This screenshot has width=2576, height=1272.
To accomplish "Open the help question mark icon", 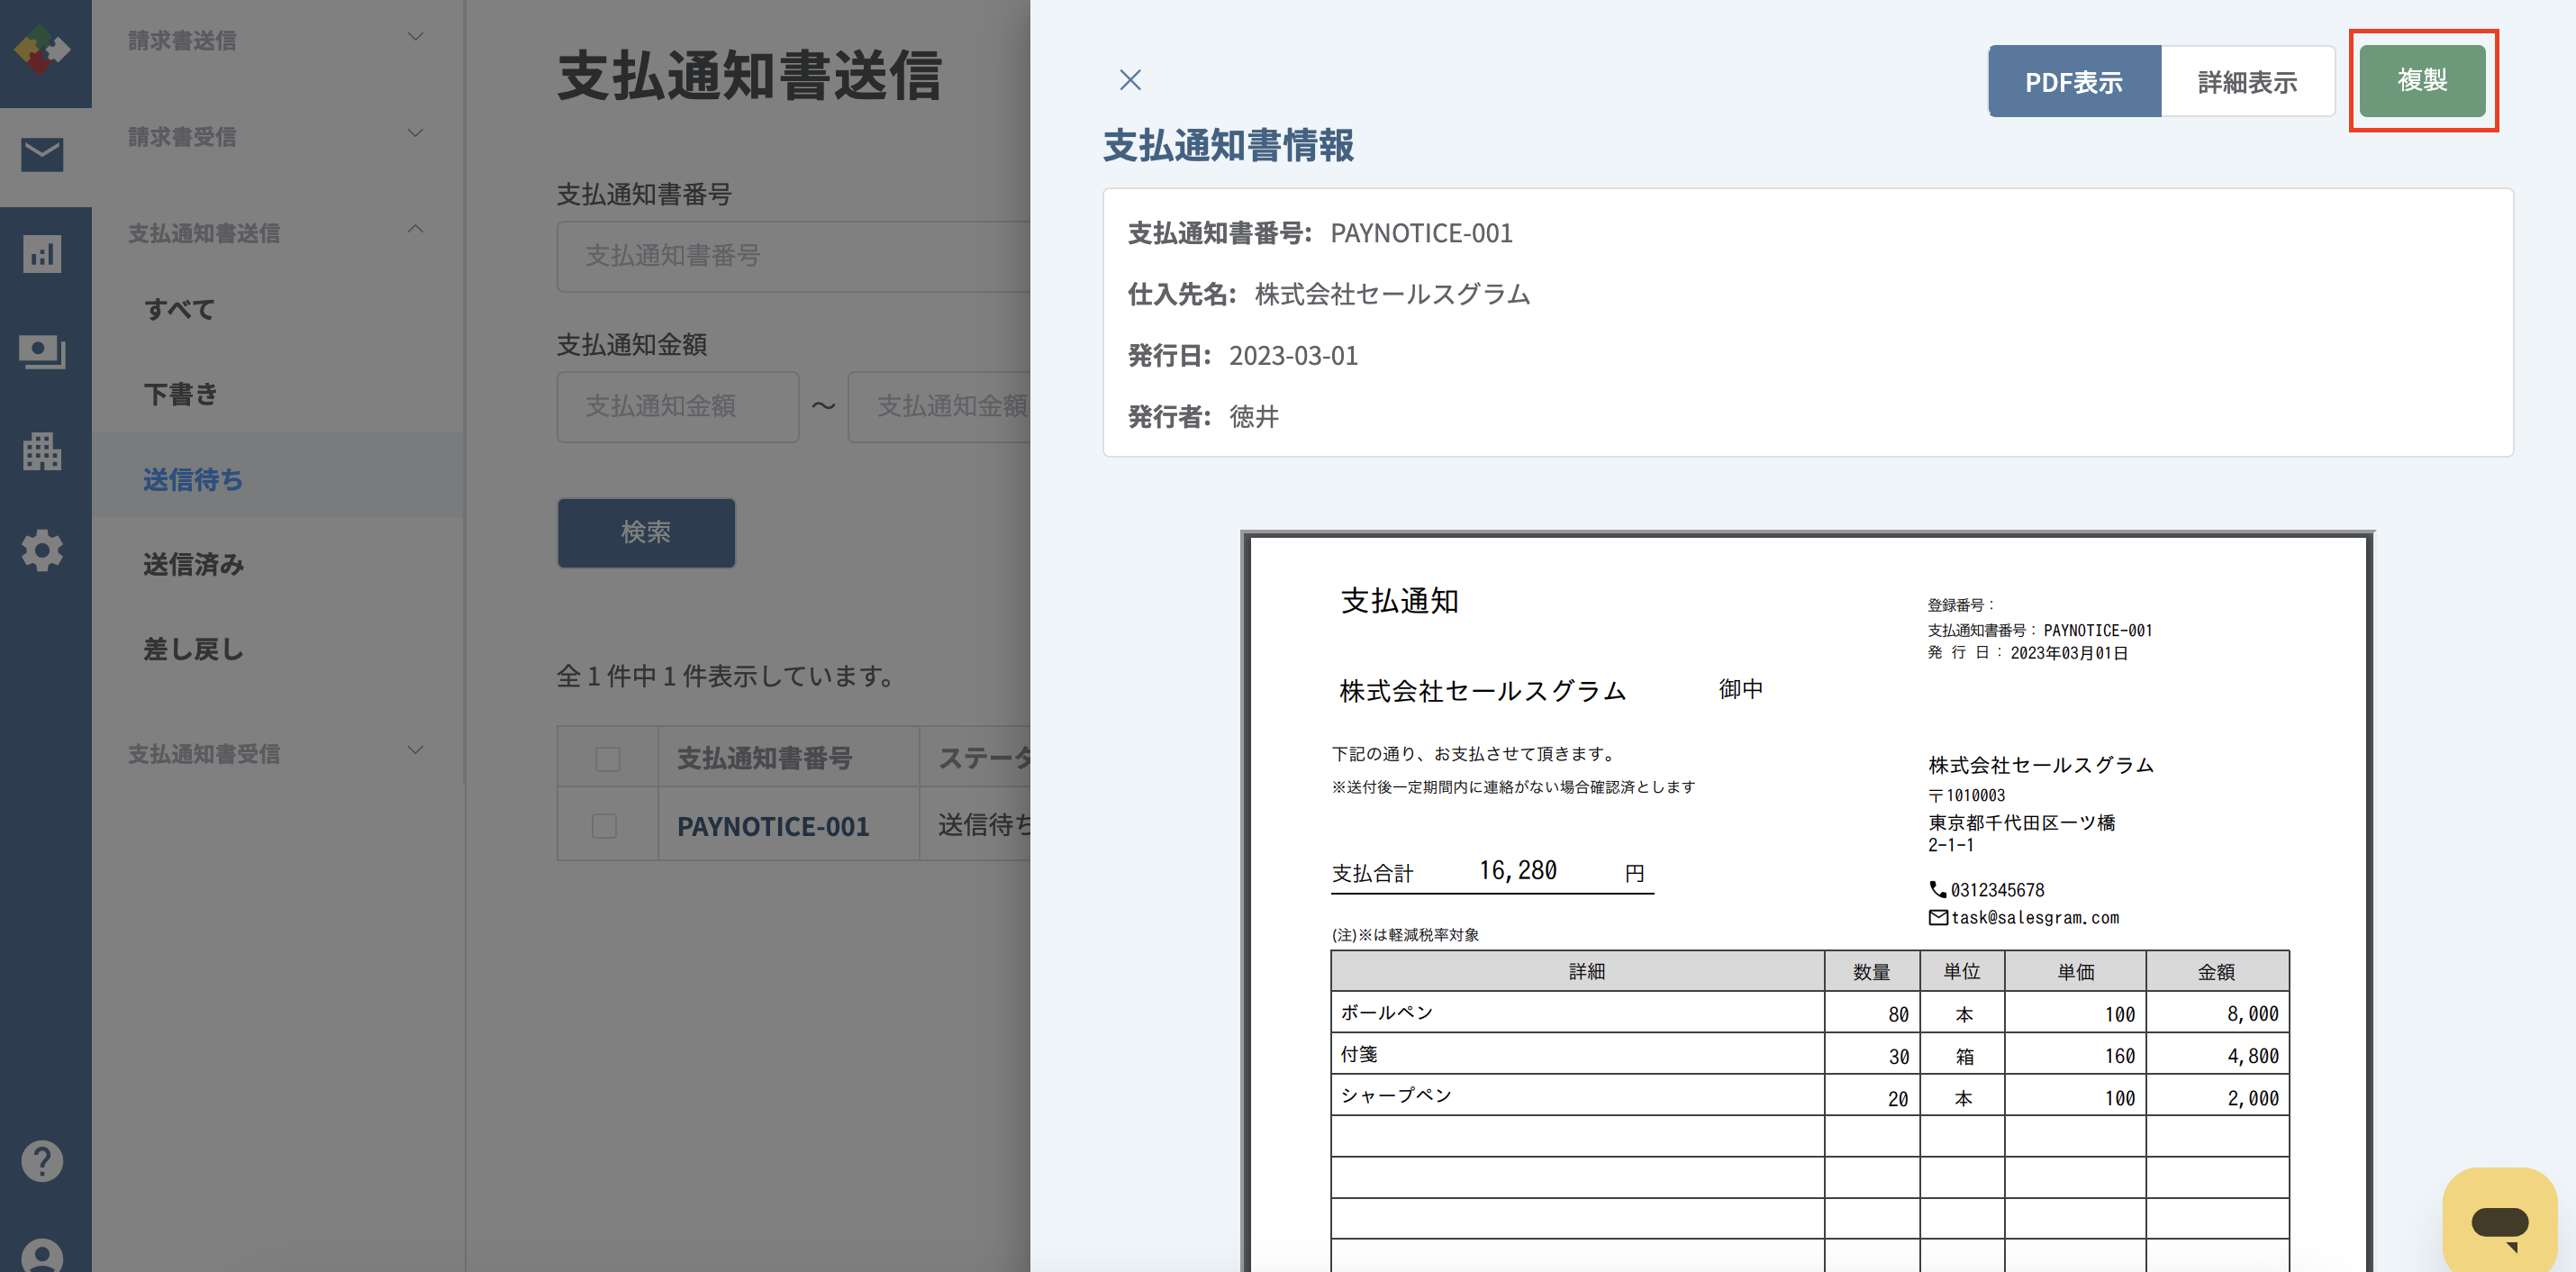I will click(x=42, y=1161).
